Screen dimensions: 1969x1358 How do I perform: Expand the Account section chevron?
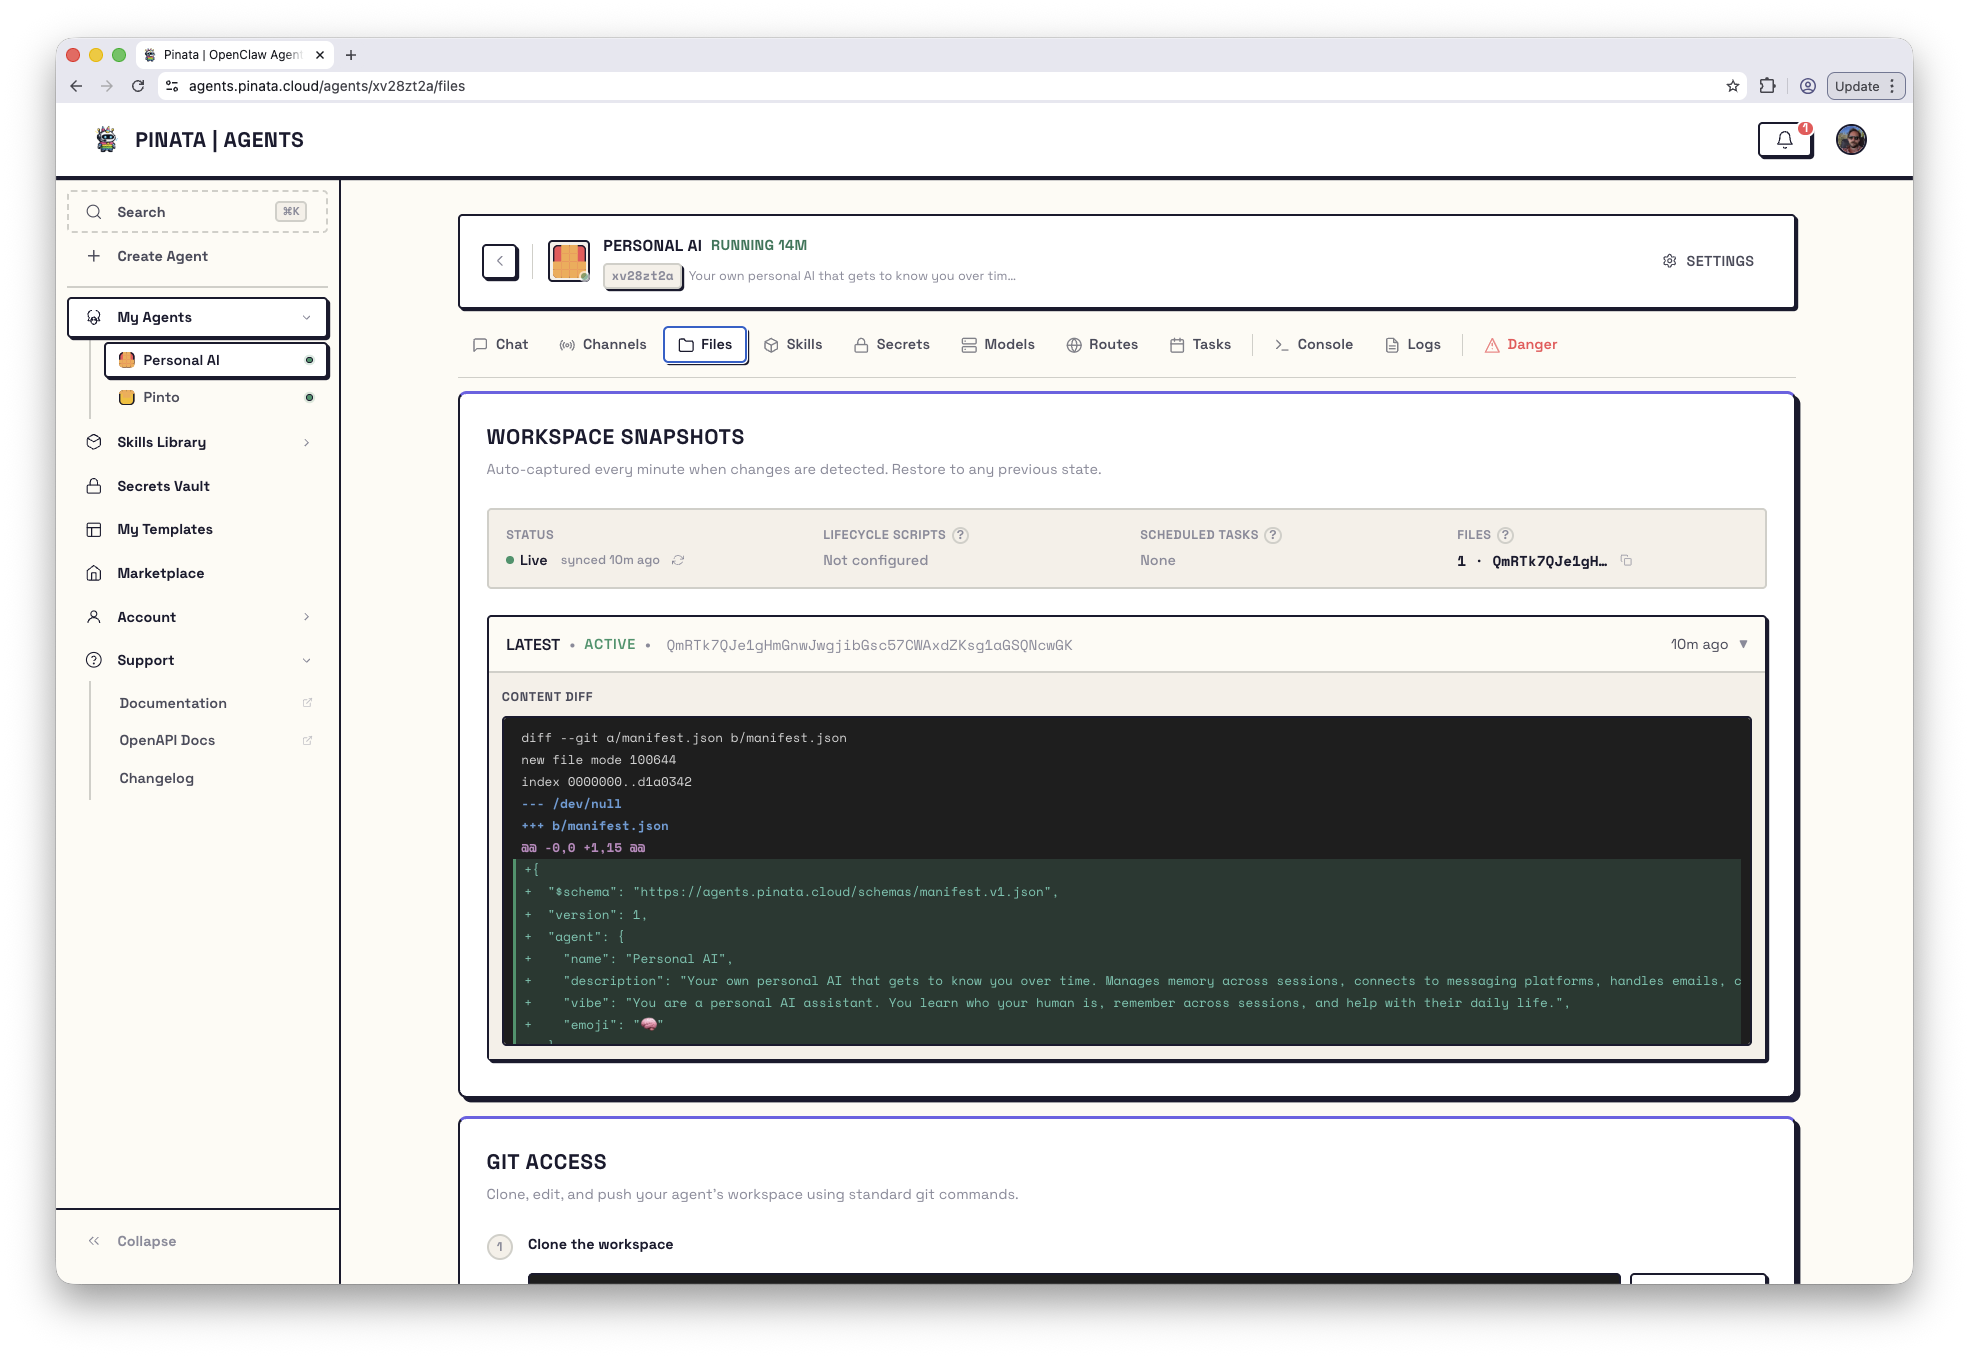[306, 618]
